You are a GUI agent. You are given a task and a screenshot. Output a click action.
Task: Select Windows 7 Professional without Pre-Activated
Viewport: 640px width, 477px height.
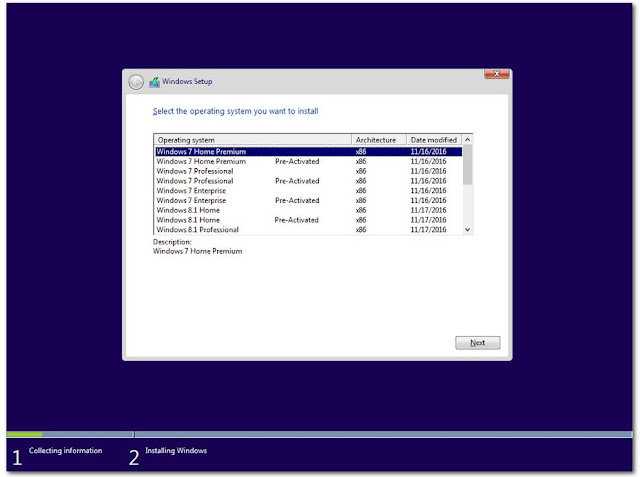pos(309,171)
